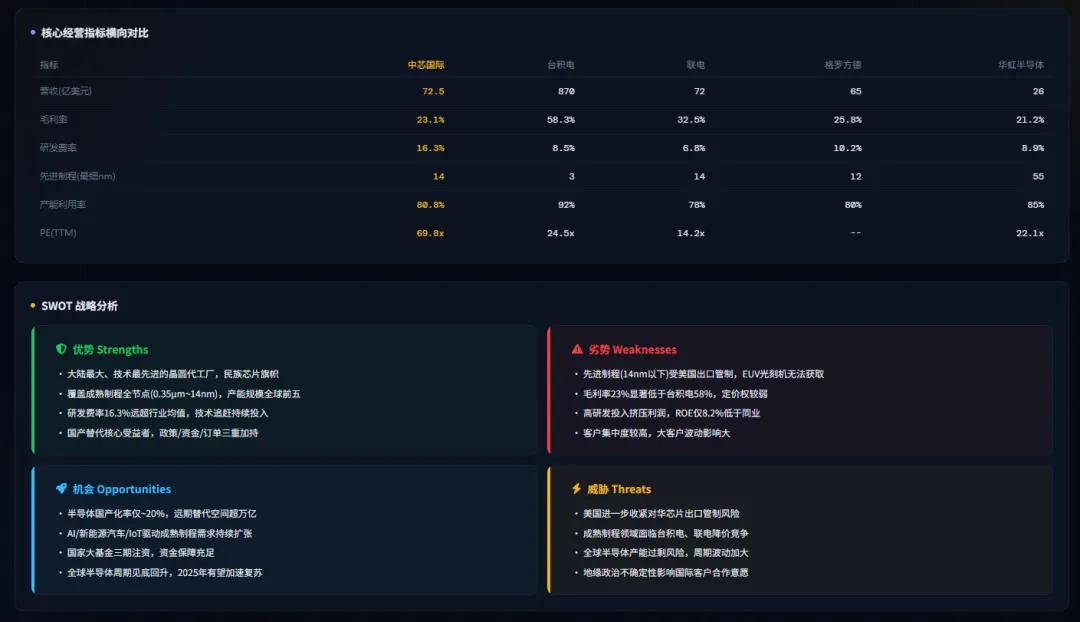Image resolution: width=1080 pixels, height=622 pixels.
Task: Click the 14.2x PE value
Action: [x=691, y=233]
